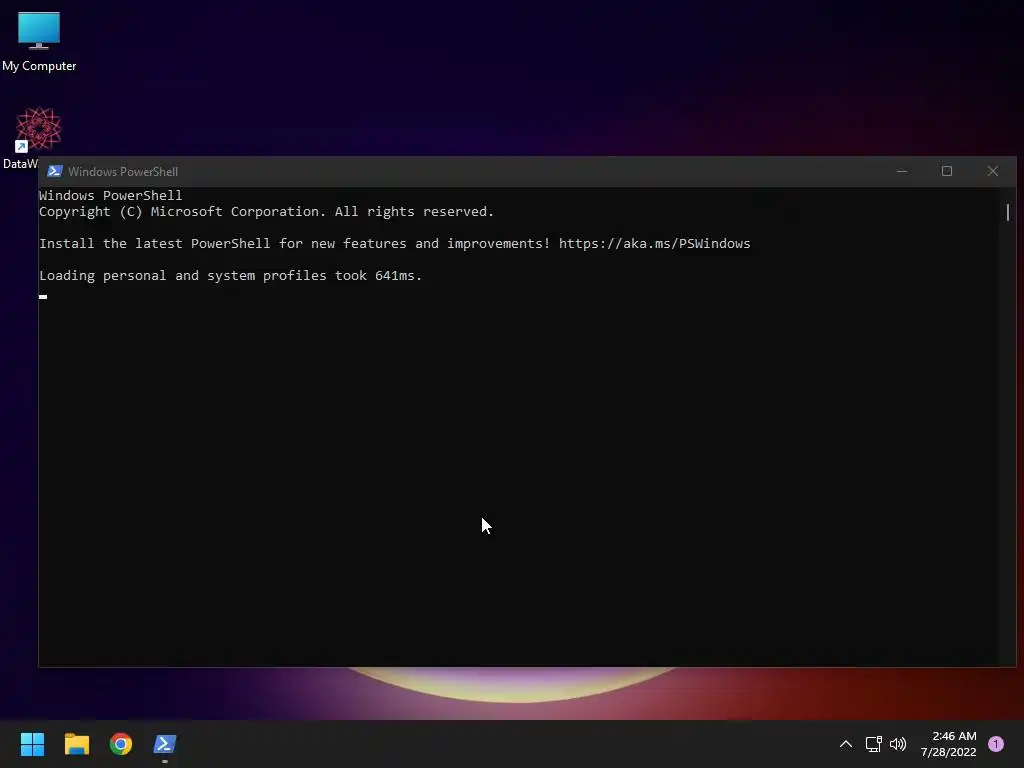Open the volume tray icon
The width and height of the screenshot is (1024, 768).
tap(898, 744)
